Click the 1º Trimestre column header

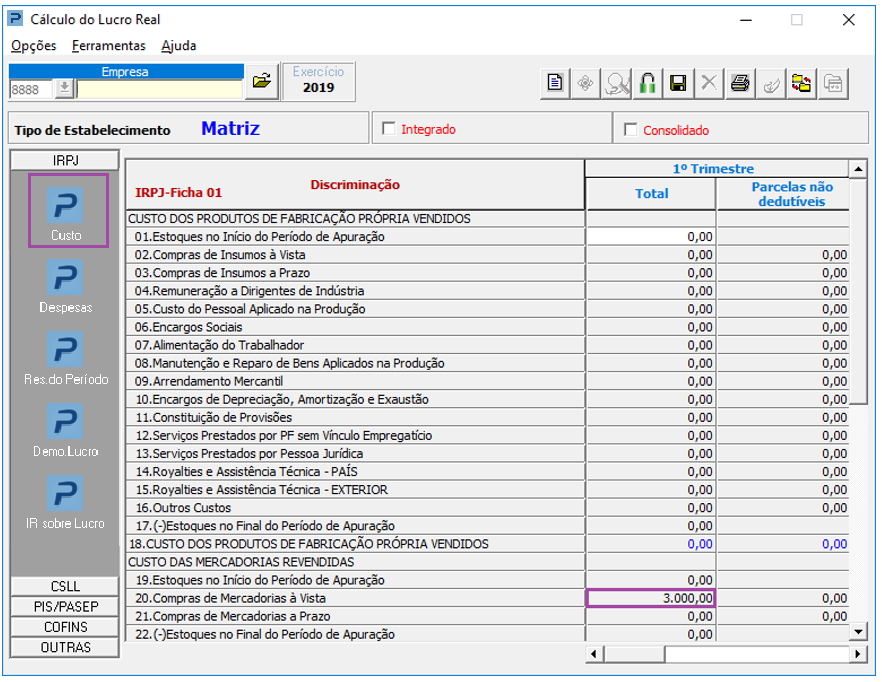(716, 168)
